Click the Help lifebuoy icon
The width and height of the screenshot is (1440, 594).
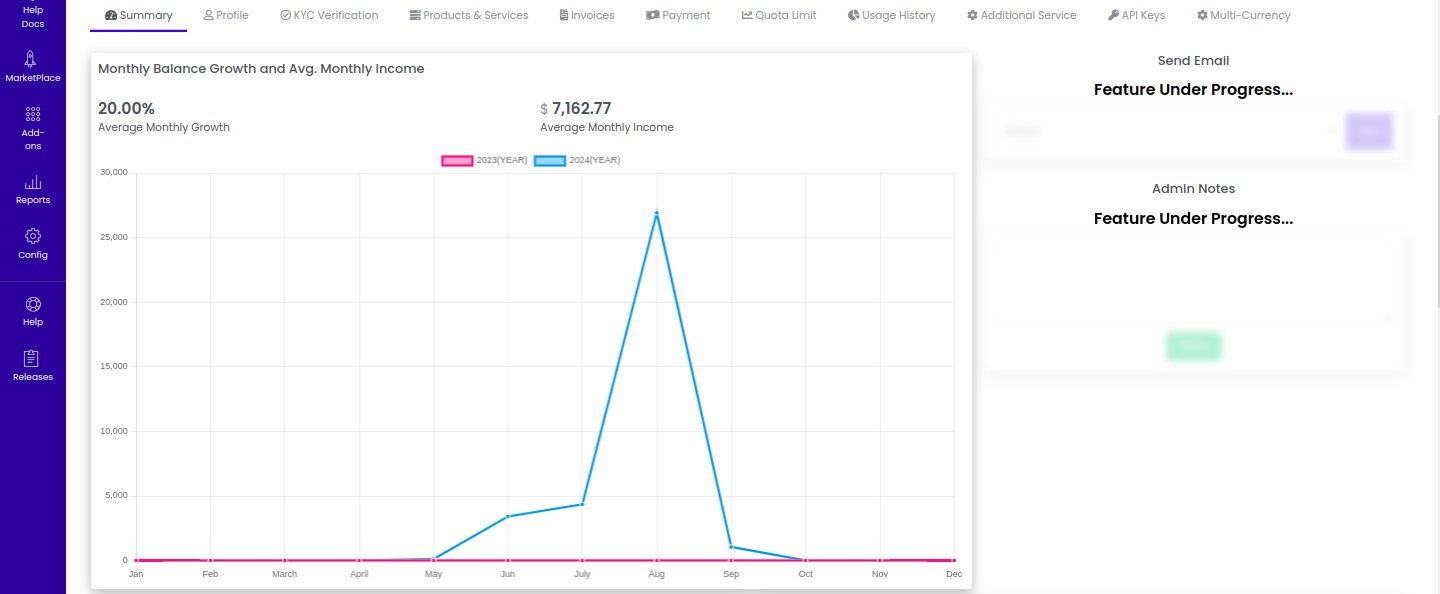click(x=33, y=304)
